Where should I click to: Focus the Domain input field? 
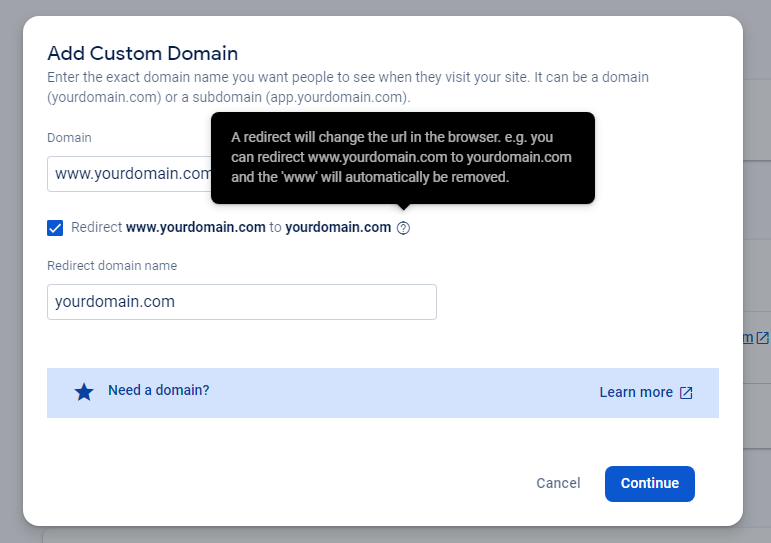pyautogui.click(x=130, y=173)
